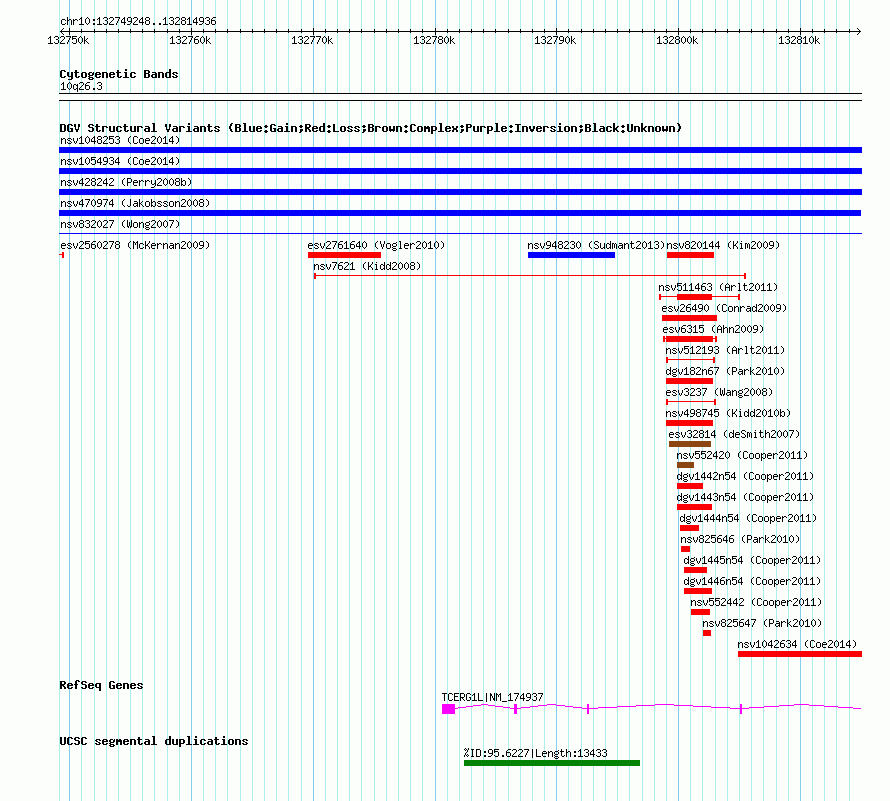Open the TCERG1L|NM_174937 gene label
The width and height of the screenshot is (890, 801).
(493, 697)
